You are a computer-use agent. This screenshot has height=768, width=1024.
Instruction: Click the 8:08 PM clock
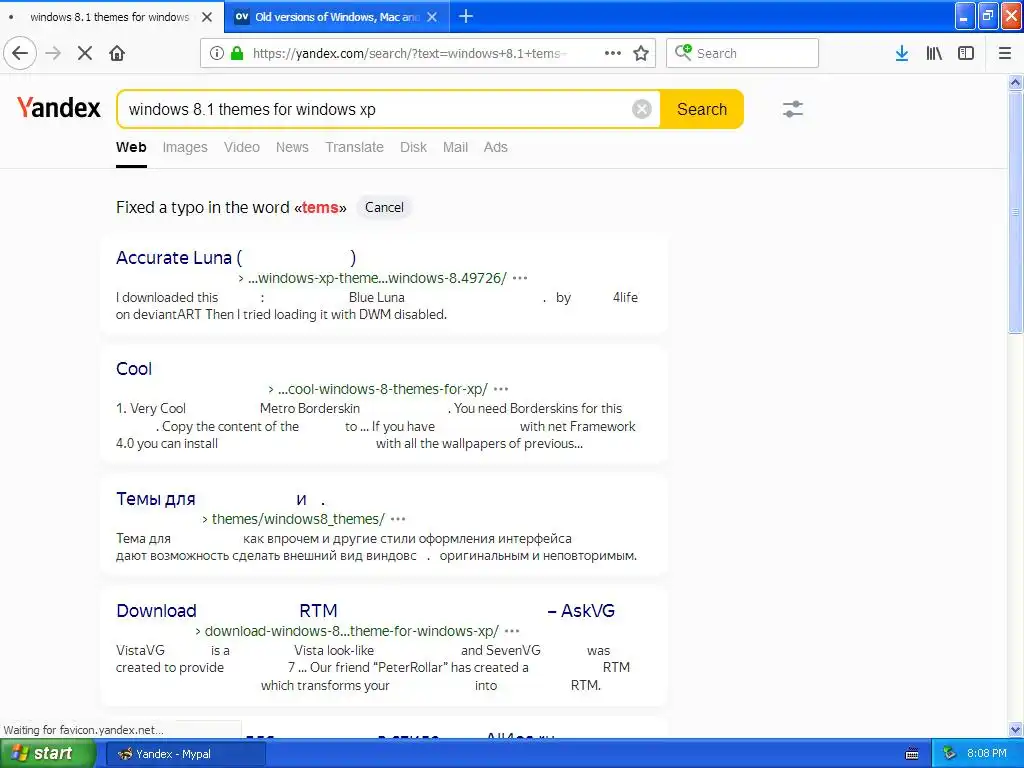click(x=987, y=754)
